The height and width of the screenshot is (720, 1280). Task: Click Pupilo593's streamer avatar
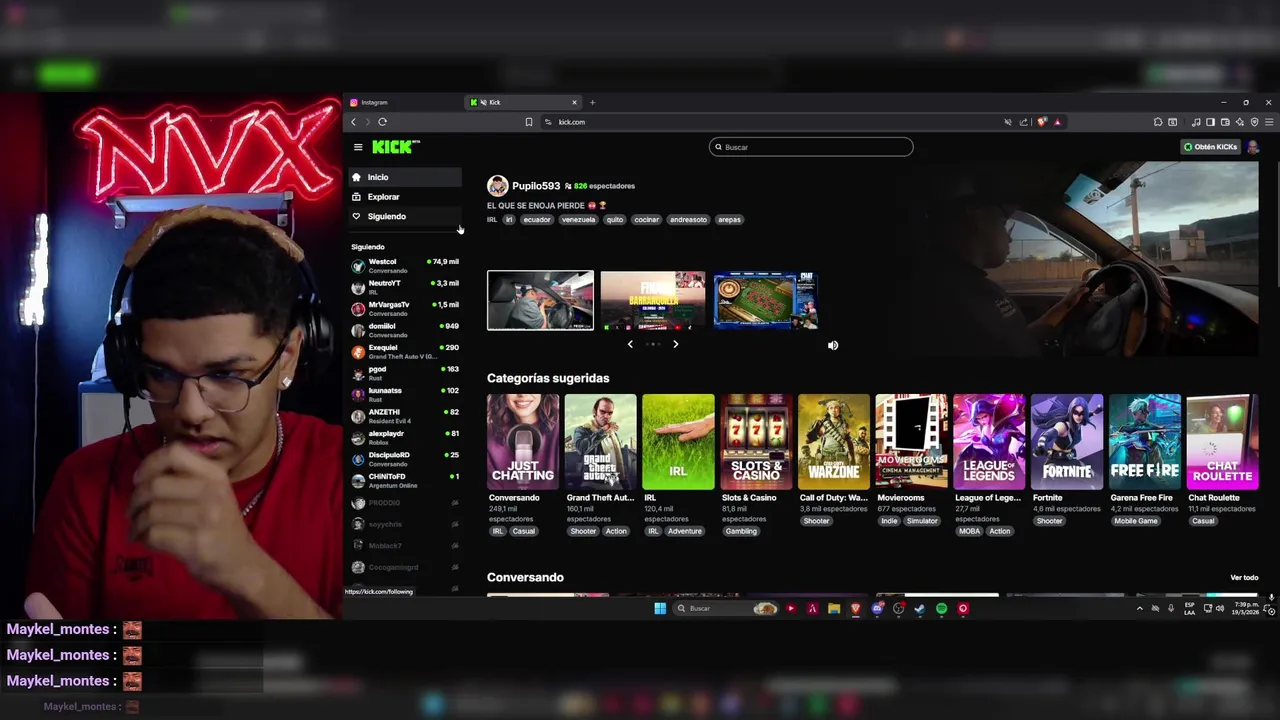tap(497, 186)
